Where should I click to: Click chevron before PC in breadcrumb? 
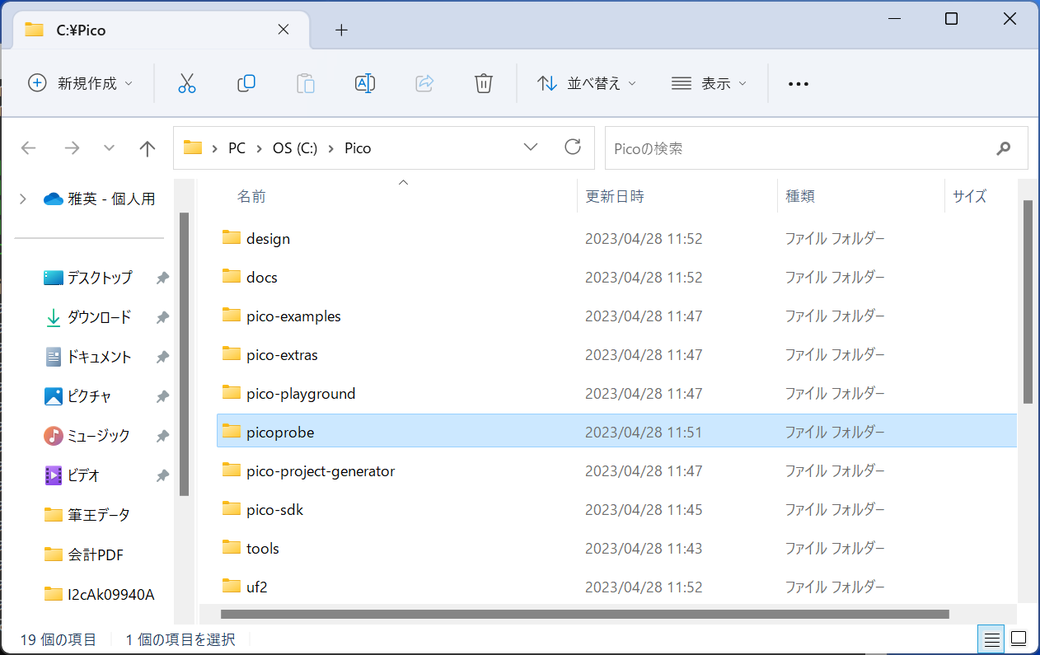[214, 149]
